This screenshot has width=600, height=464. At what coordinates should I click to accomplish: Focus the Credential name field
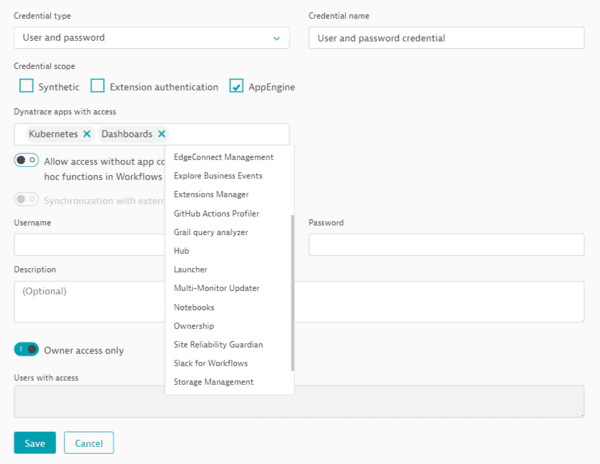point(446,38)
